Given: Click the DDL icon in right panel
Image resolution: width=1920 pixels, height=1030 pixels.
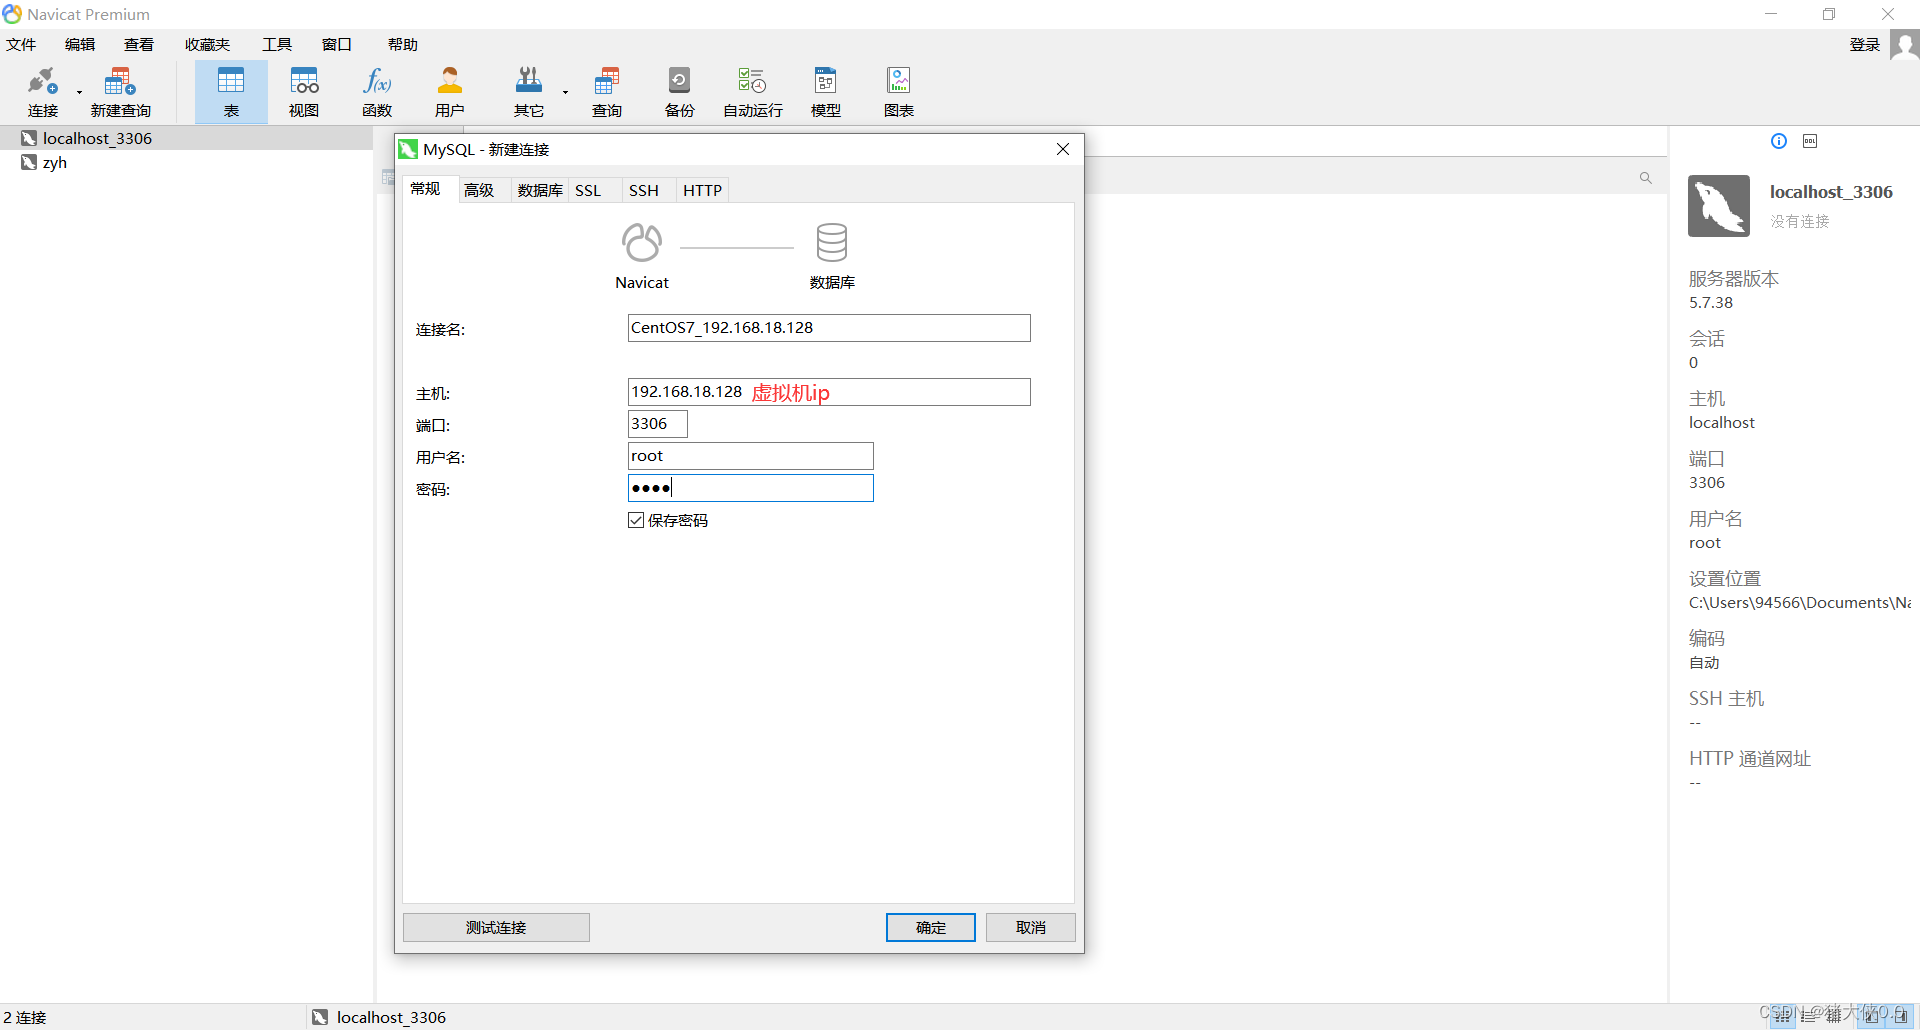Looking at the screenshot, I should pos(1810,141).
